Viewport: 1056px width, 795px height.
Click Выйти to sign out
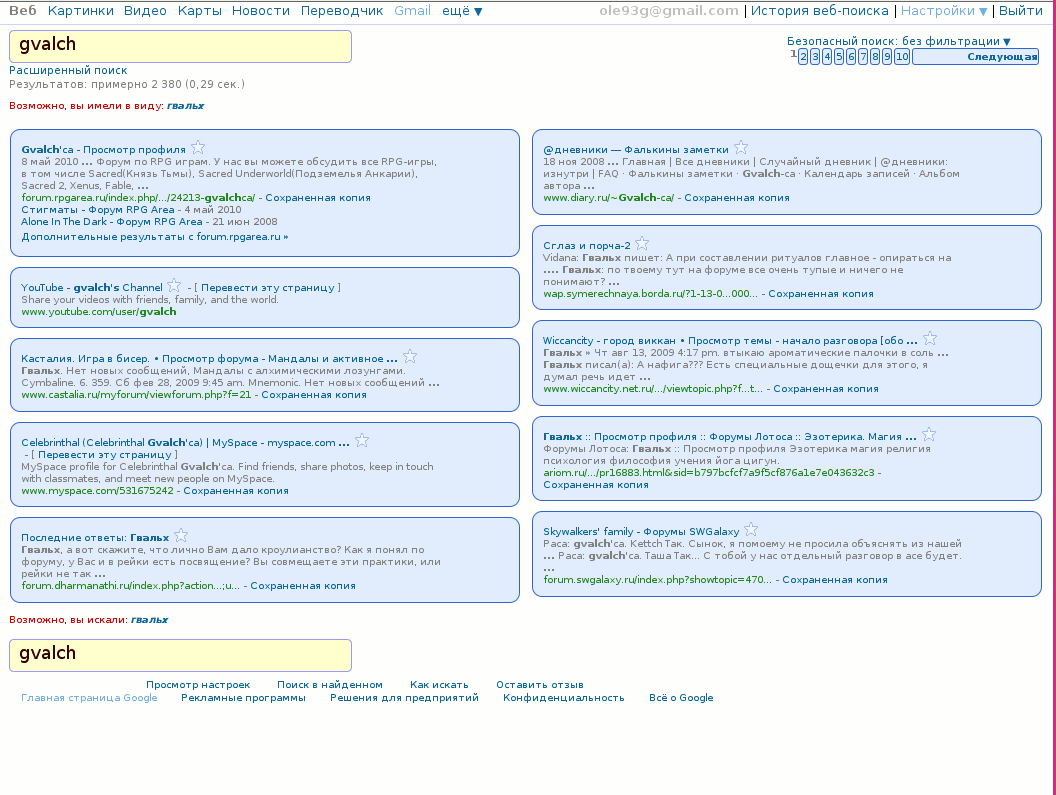(1020, 11)
